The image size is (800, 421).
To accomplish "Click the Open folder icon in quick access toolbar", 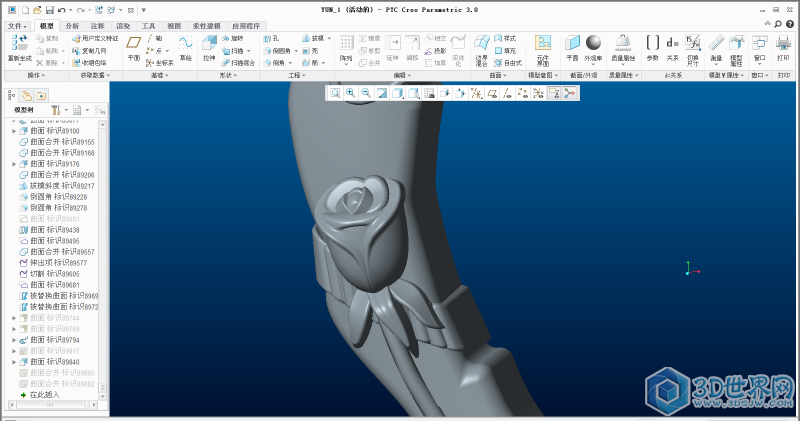I will click(x=37, y=10).
